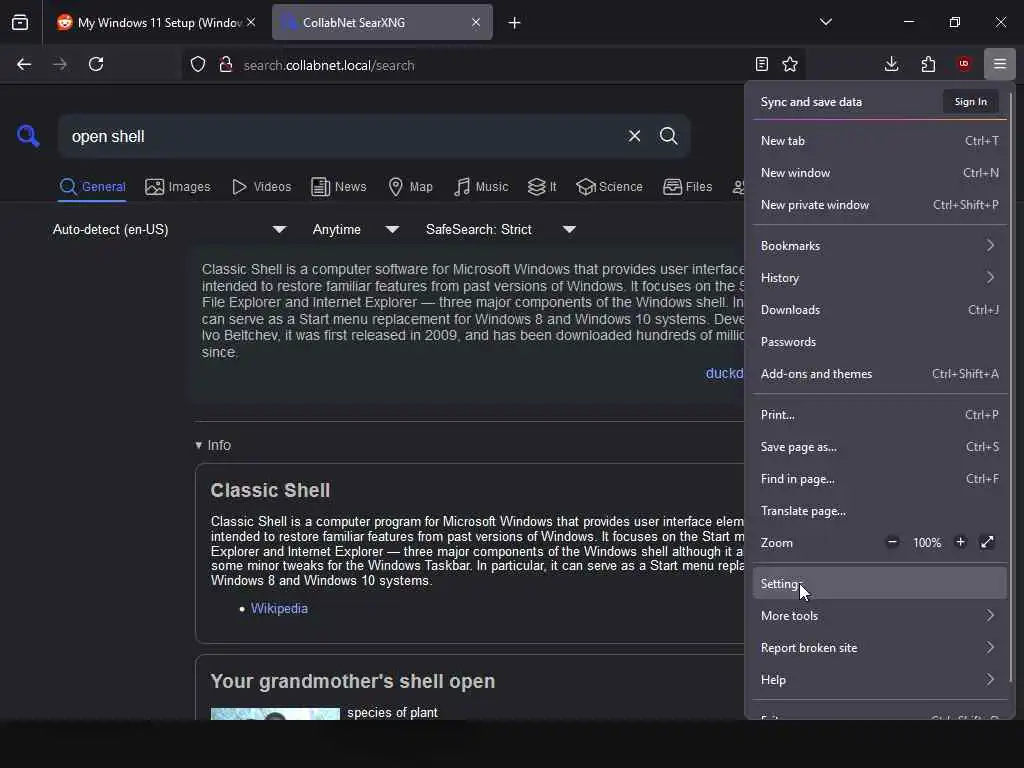Select the Music search category
This screenshot has height=768, width=1024.
(481, 187)
